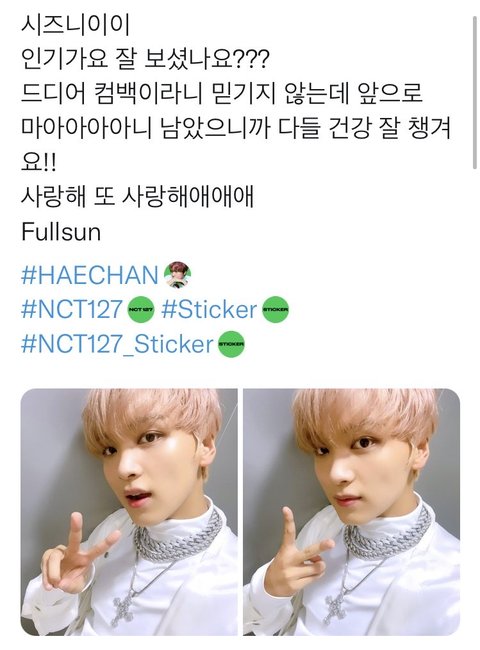This screenshot has width=480, height=650.
Task: Click the cross pendant in the left photo
Action: (123, 608)
